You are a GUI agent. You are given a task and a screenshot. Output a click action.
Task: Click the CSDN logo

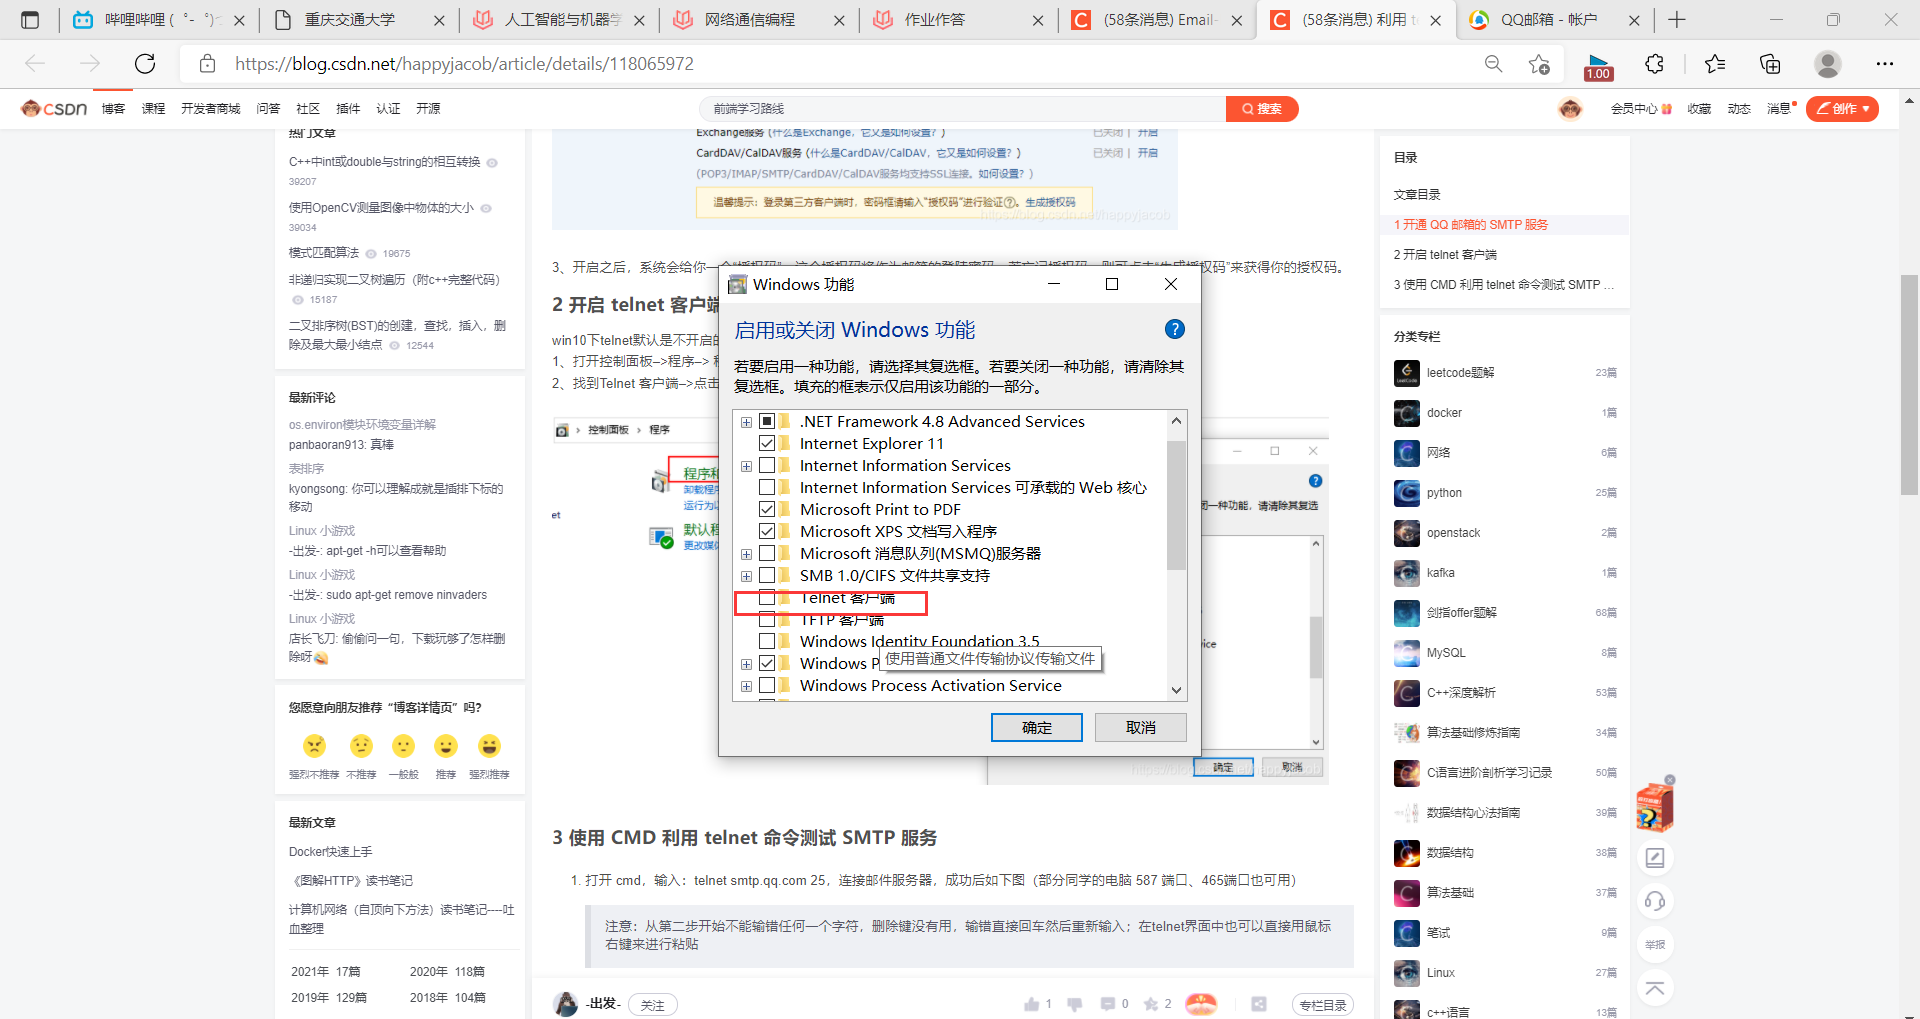[x=54, y=108]
